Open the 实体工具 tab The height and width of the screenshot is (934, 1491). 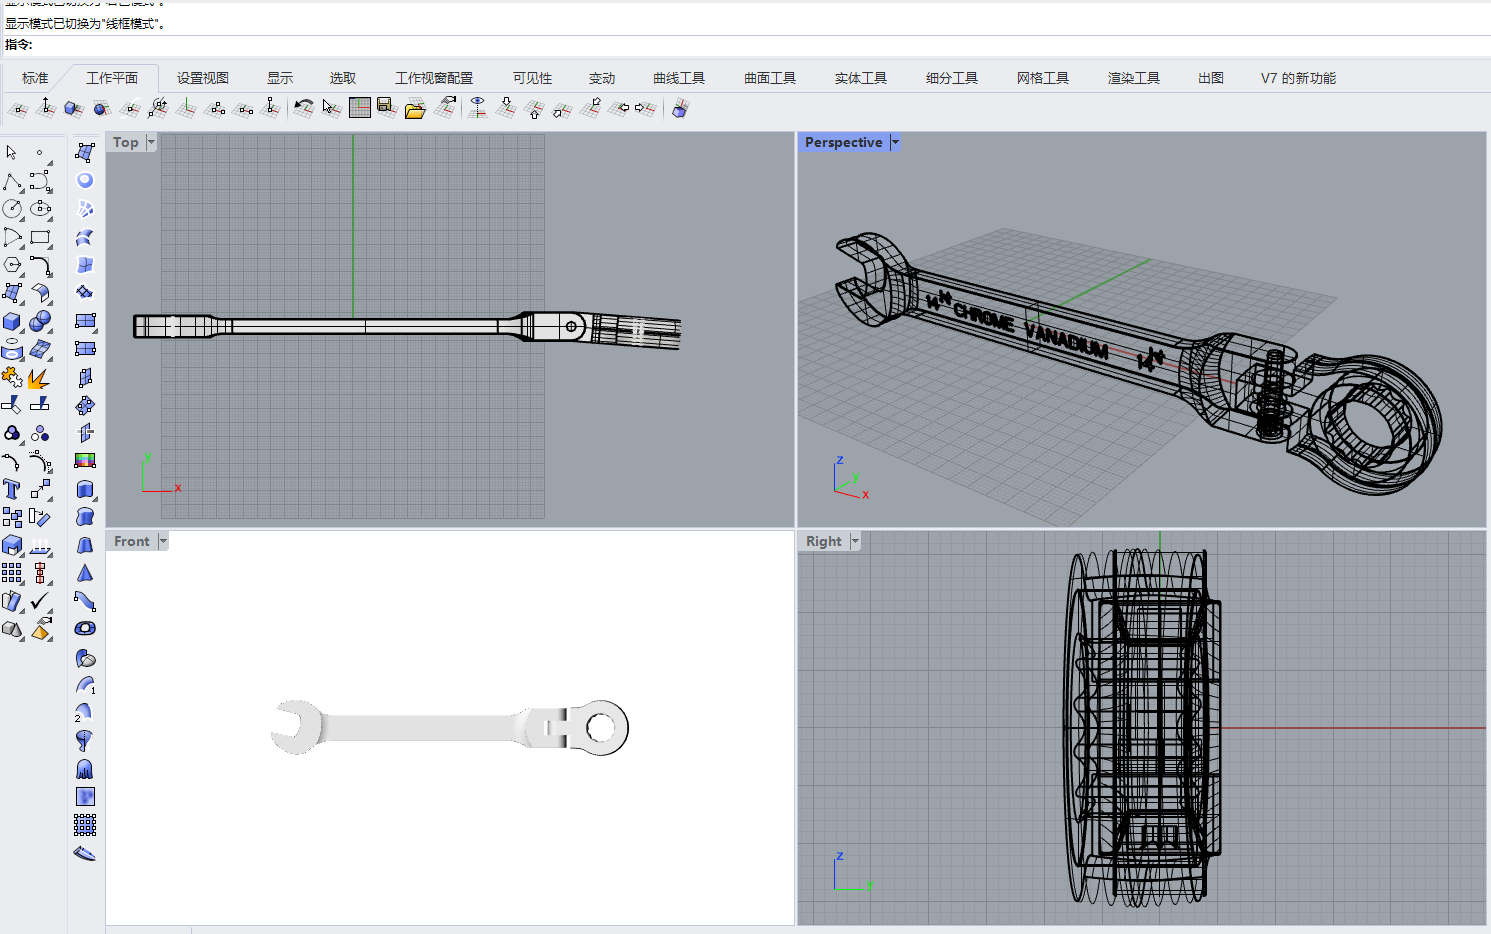click(860, 78)
